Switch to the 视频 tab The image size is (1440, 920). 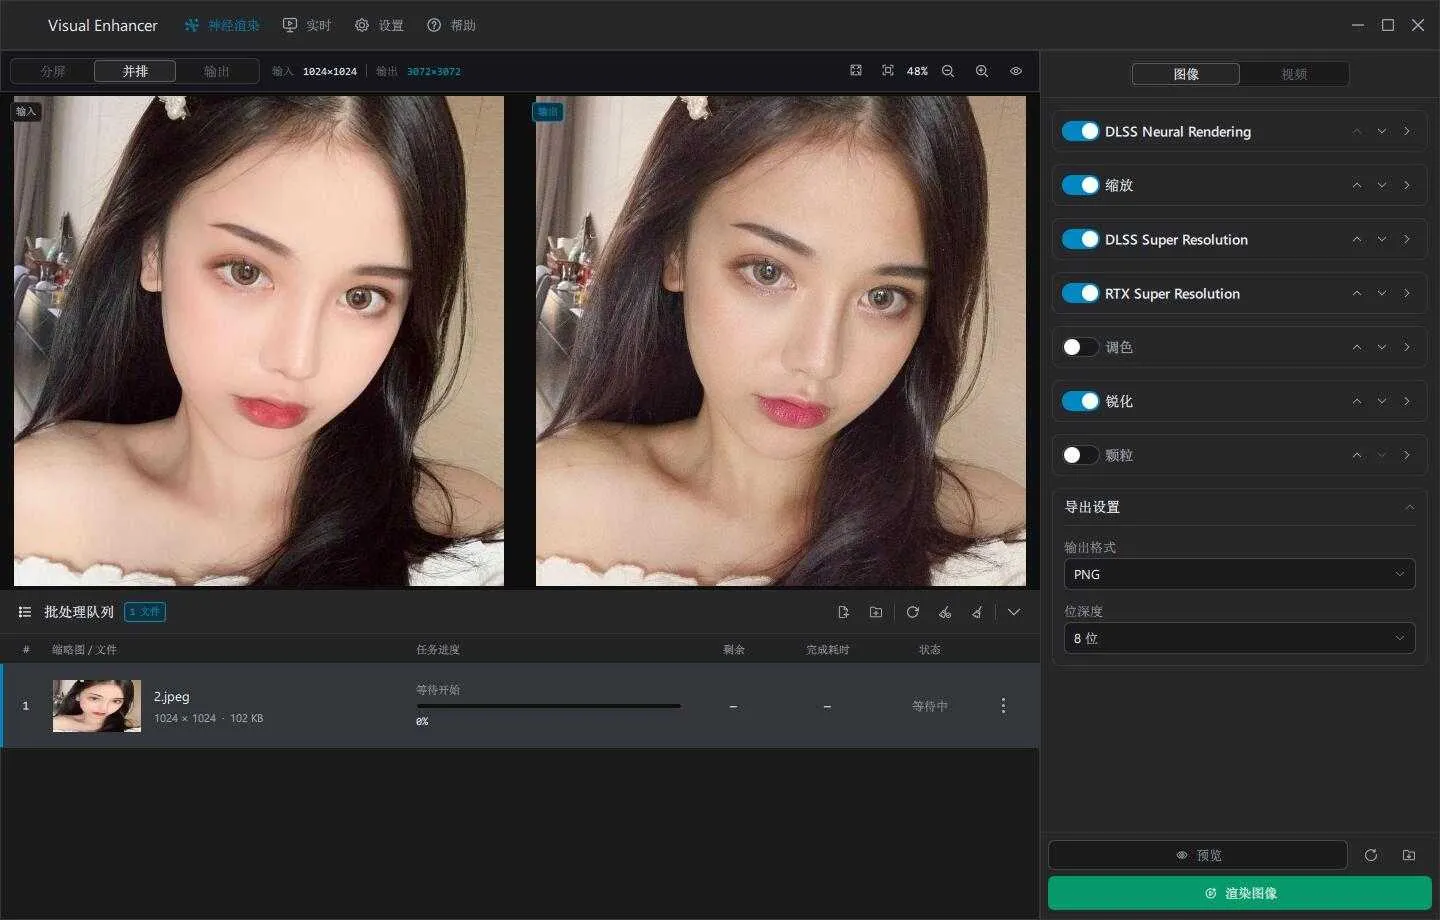(1294, 74)
